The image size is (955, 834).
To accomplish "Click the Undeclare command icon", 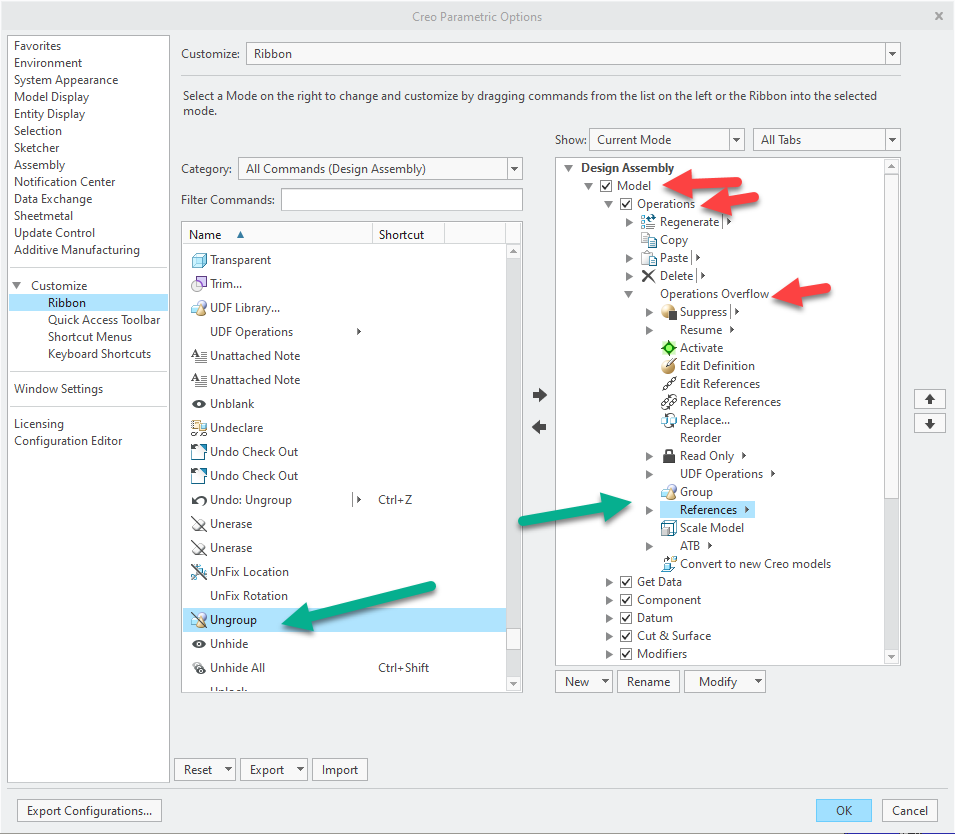I will pos(199,428).
